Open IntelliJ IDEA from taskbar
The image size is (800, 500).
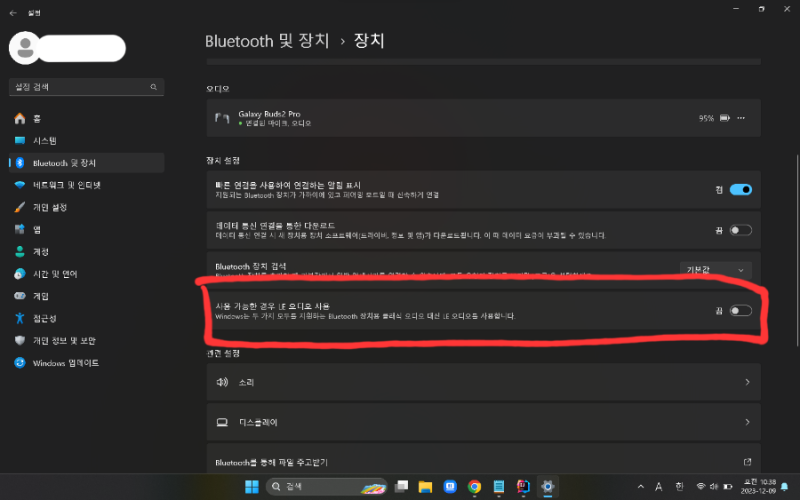click(x=523, y=487)
